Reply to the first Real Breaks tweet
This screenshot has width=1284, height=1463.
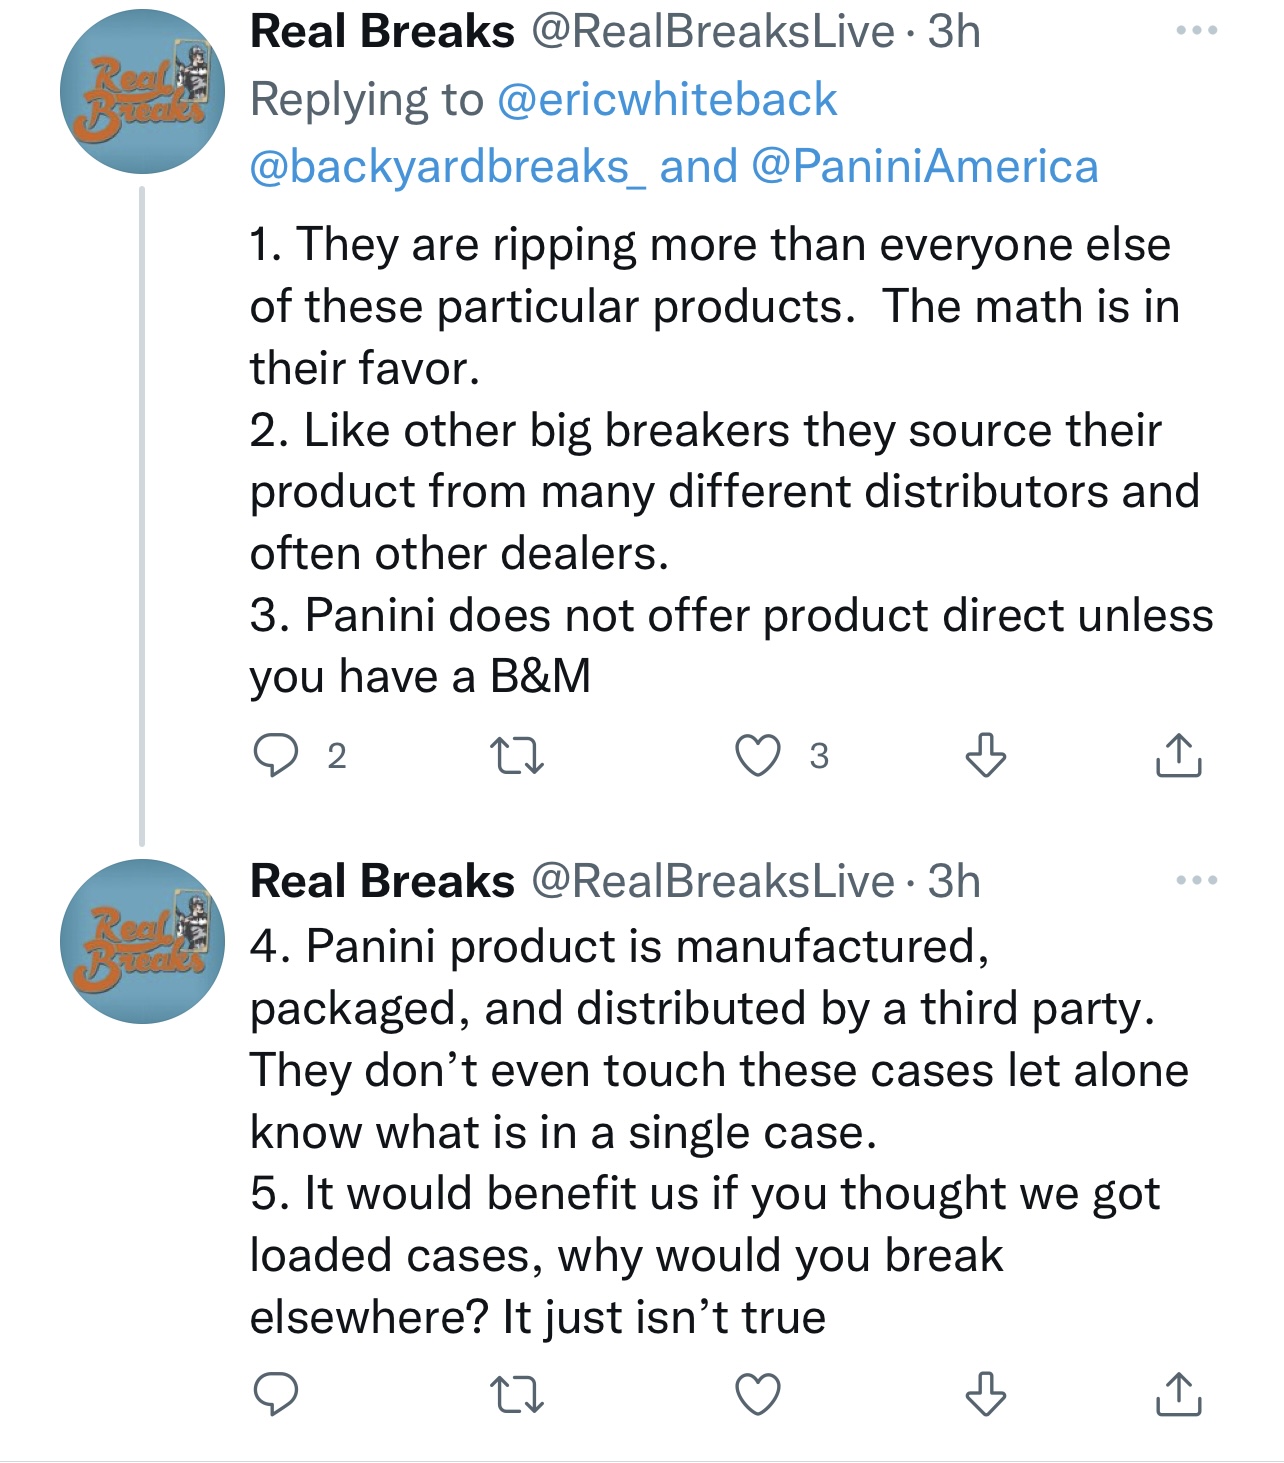(x=275, y=756)
